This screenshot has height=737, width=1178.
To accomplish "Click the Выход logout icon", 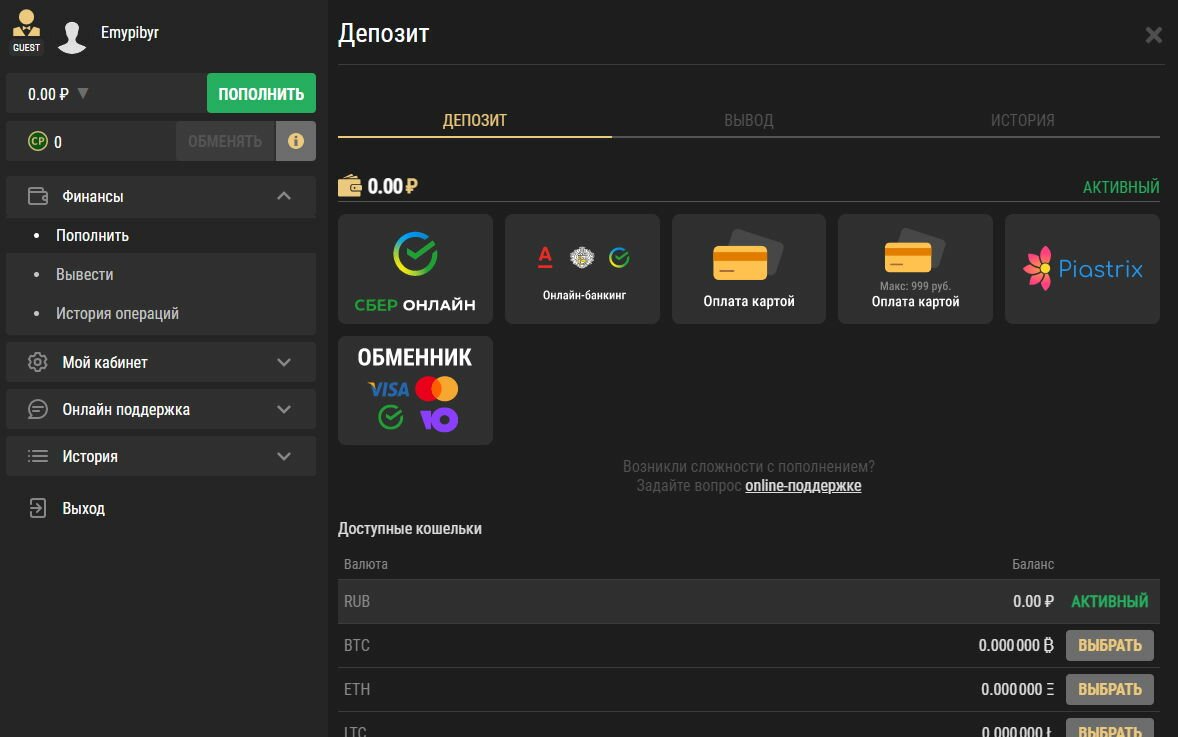I will (x=37, y=508).
